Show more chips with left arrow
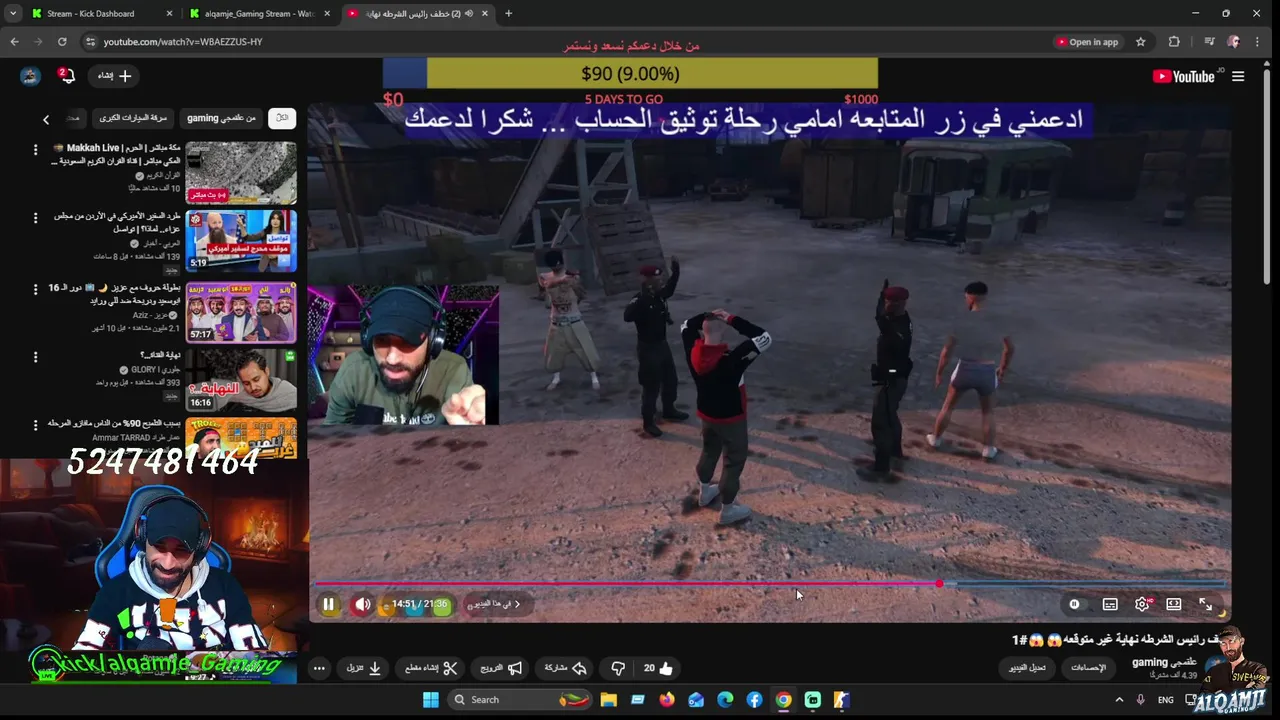Viewport: 1280px width, 720px height. (x=46, y=119)
